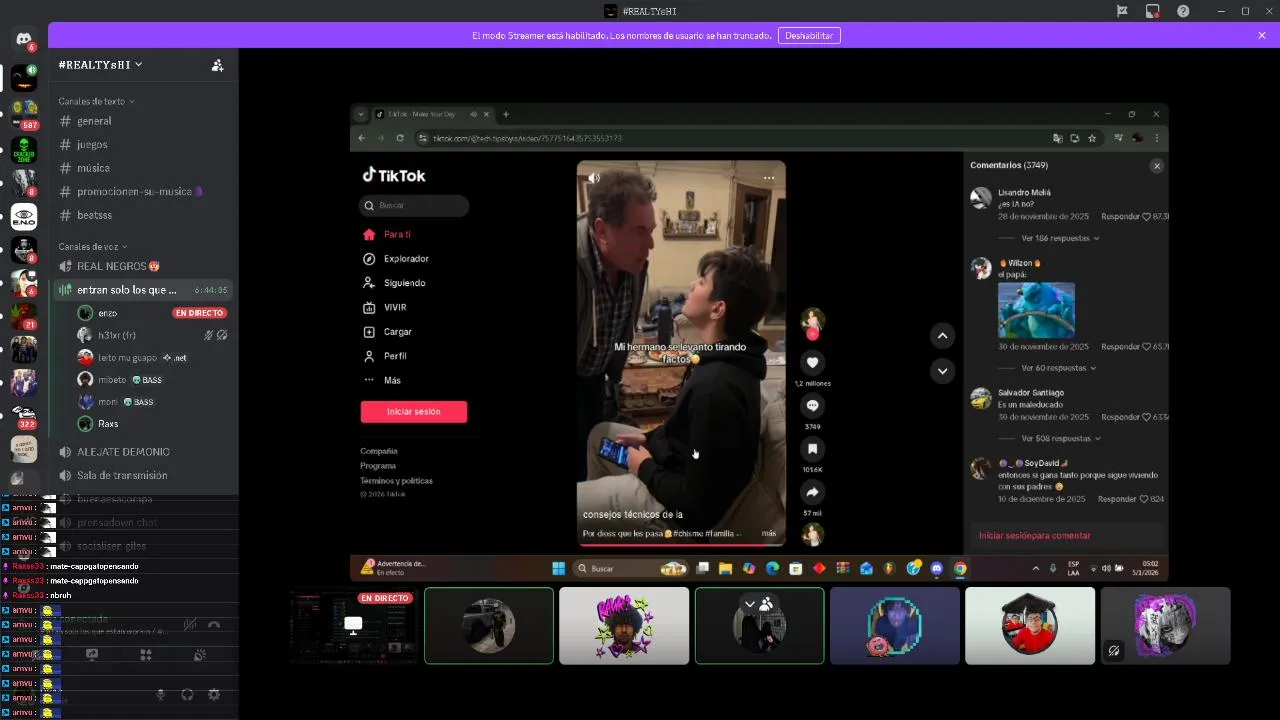Viewport: 1280px width, 720px height.
Task: Go to previous TikTok video up arrow
Action: coord(942,336)
